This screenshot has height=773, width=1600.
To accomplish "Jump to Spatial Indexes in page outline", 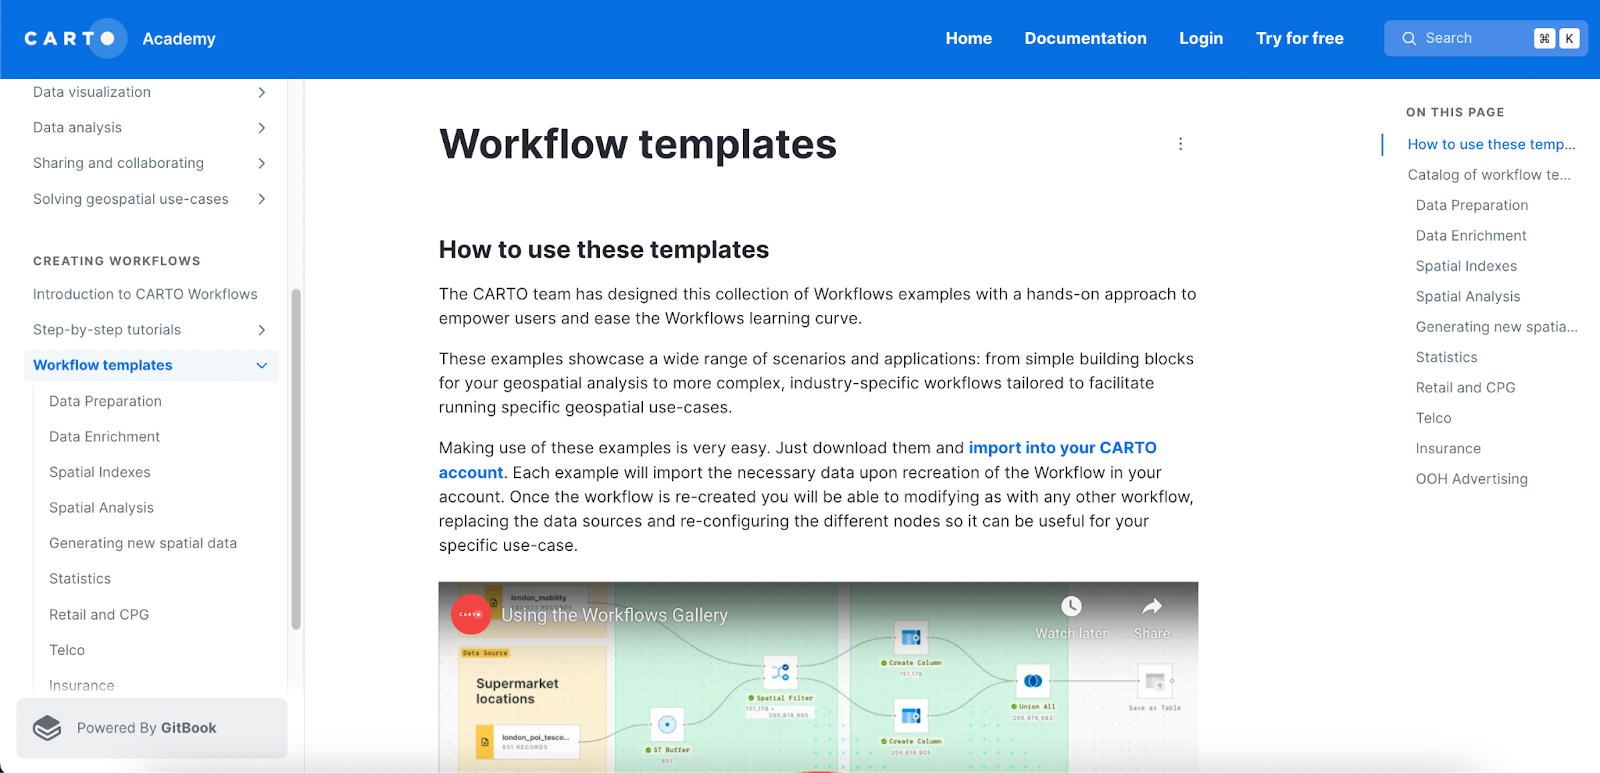I will pos(1466,266).
